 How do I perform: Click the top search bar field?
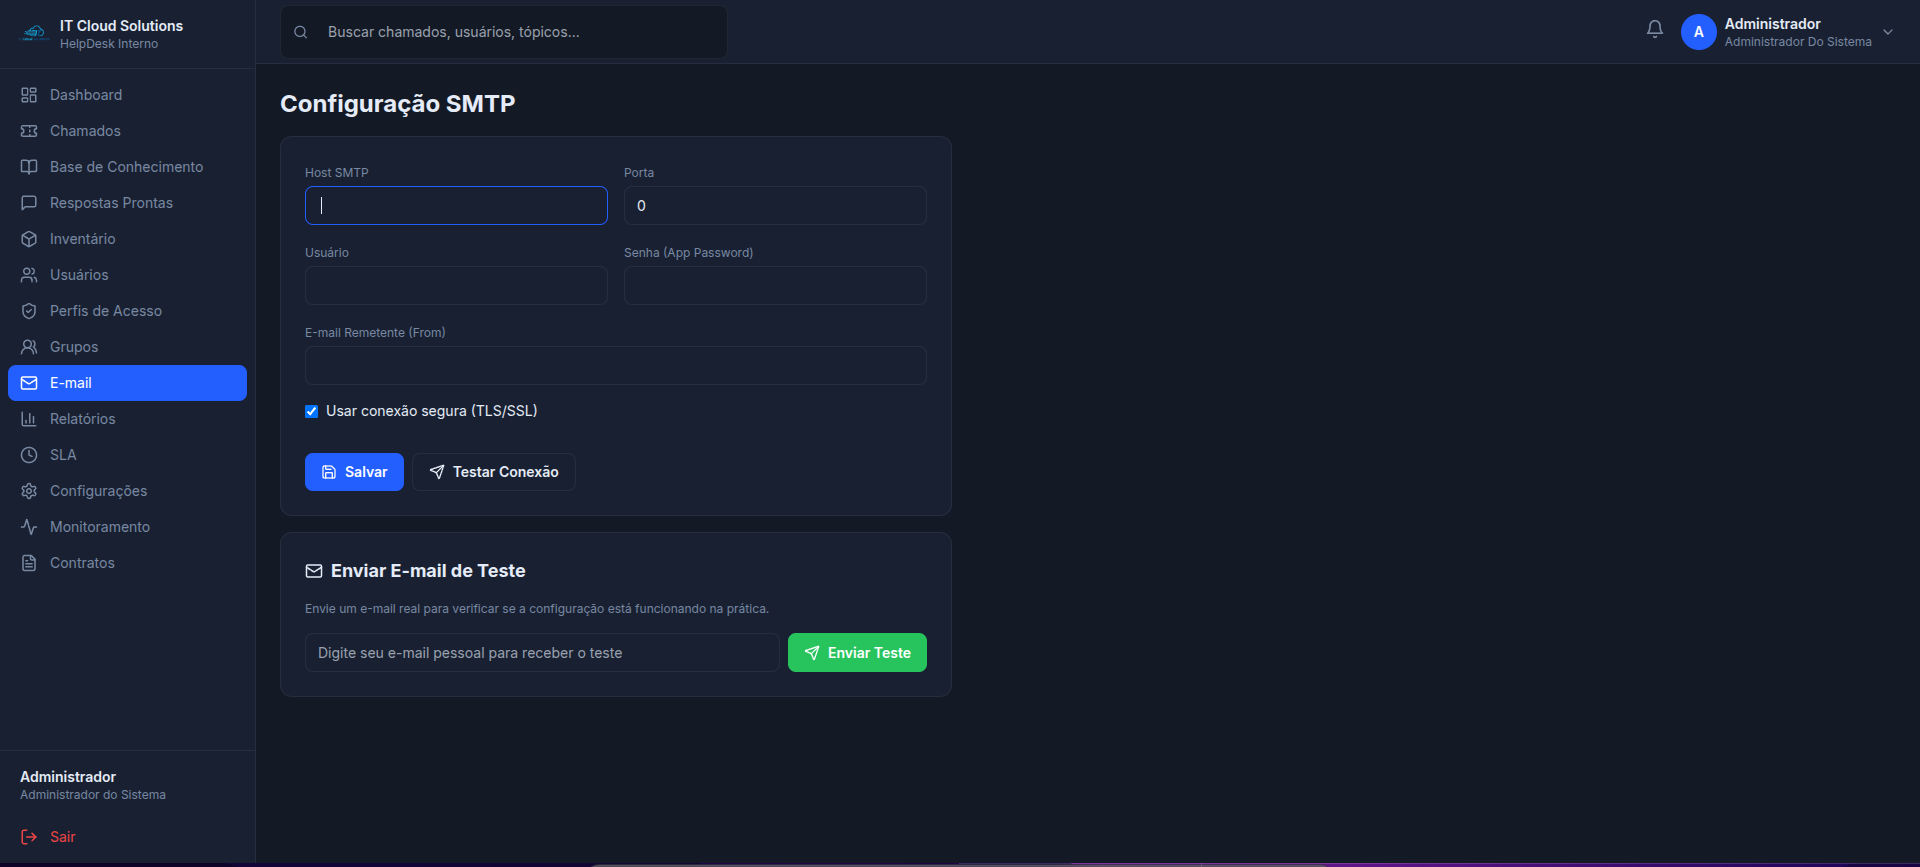[504, 32]
